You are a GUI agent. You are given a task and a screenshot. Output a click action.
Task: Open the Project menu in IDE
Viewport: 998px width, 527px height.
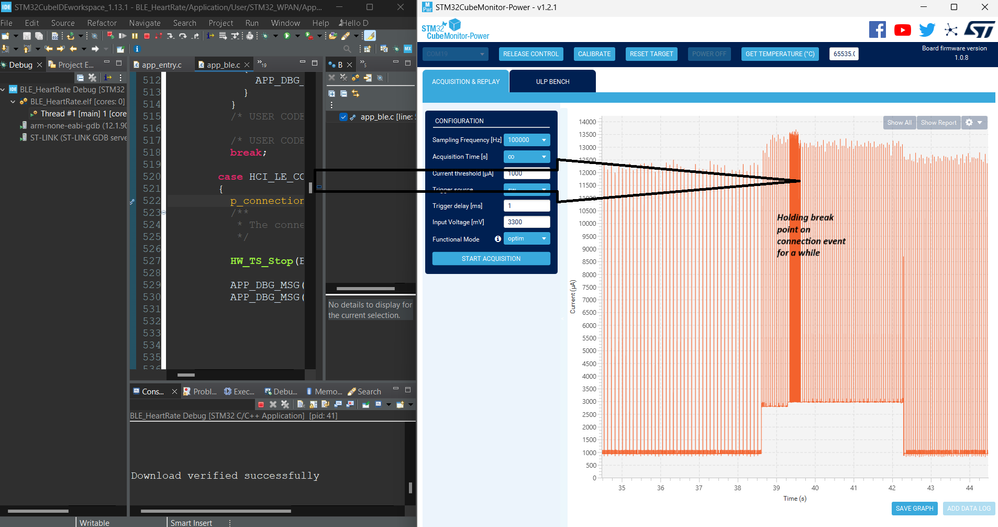[x=221, y=23]
